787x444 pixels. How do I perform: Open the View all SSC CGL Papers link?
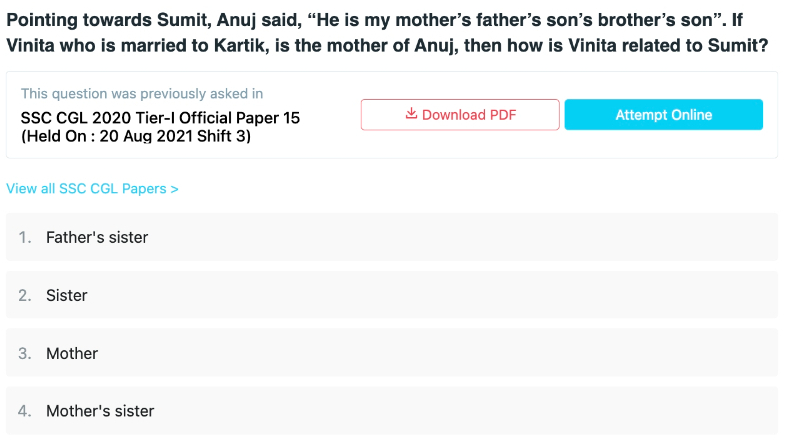point(92,189)
